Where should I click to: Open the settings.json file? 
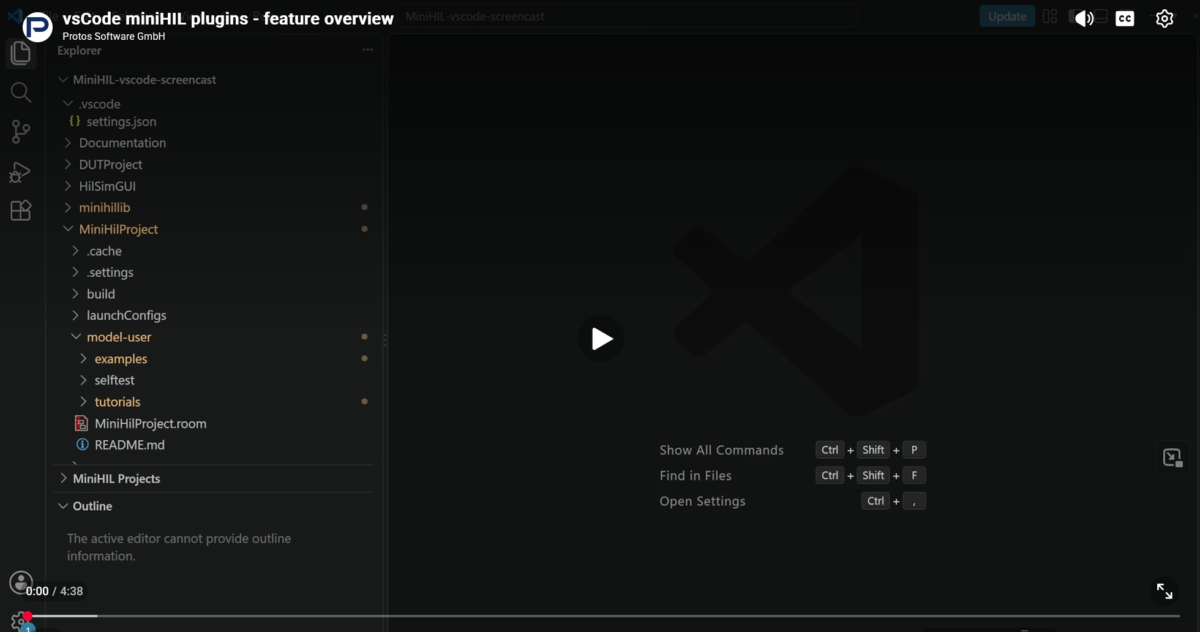click(121, 122)
